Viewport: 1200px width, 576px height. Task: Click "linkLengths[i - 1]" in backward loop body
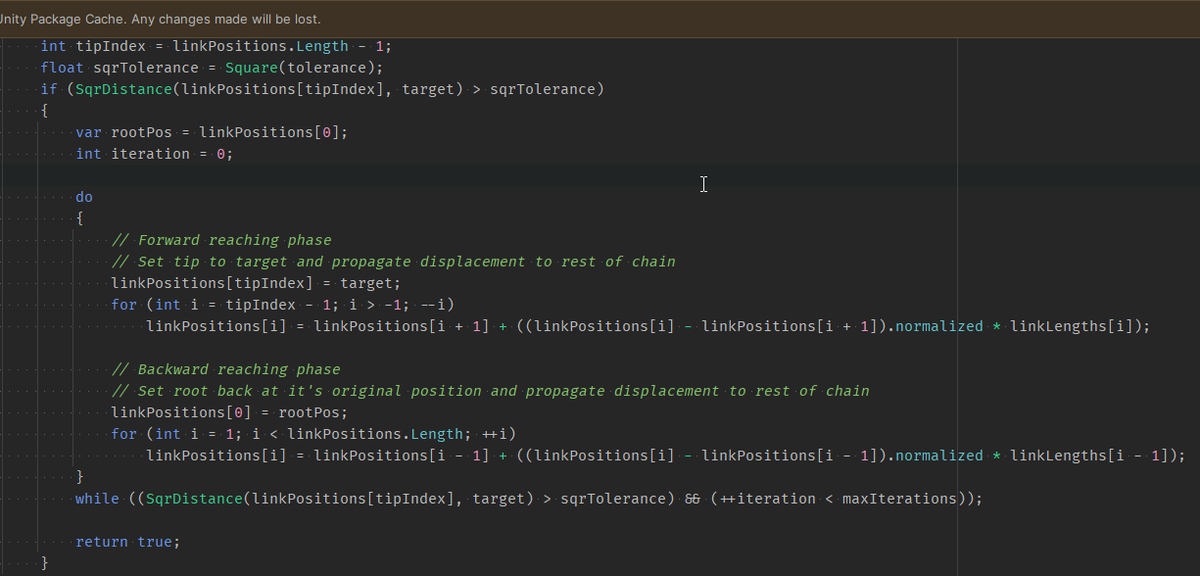(x=1089, y=456)
